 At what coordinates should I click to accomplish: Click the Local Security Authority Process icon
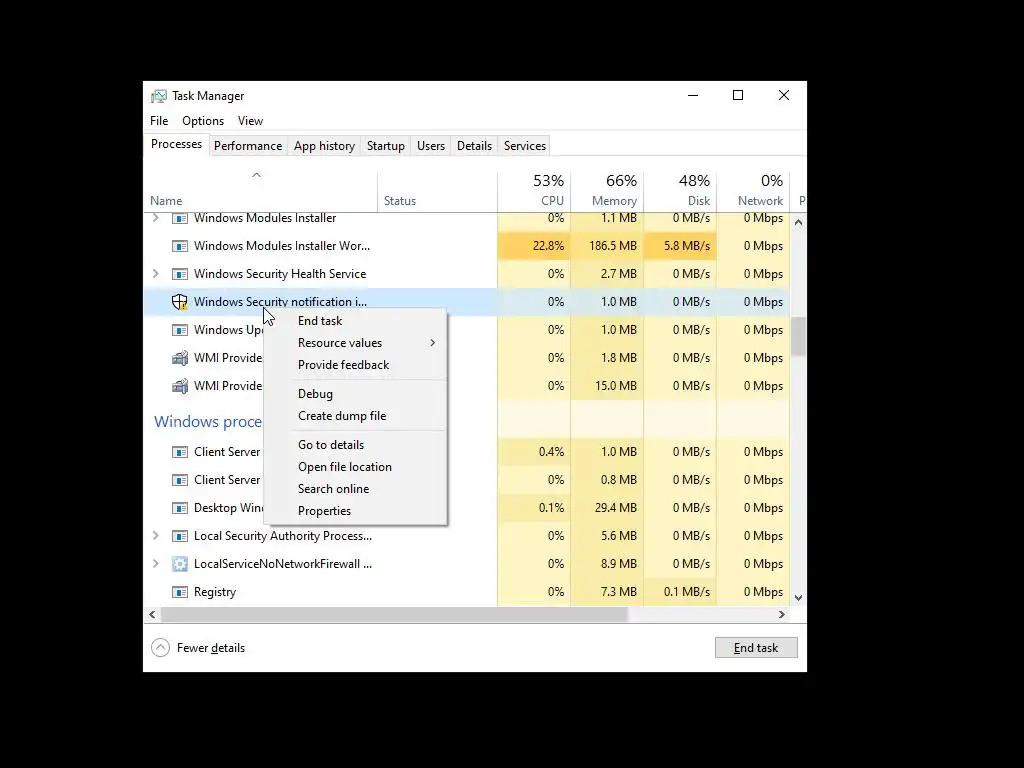(180, 536)
